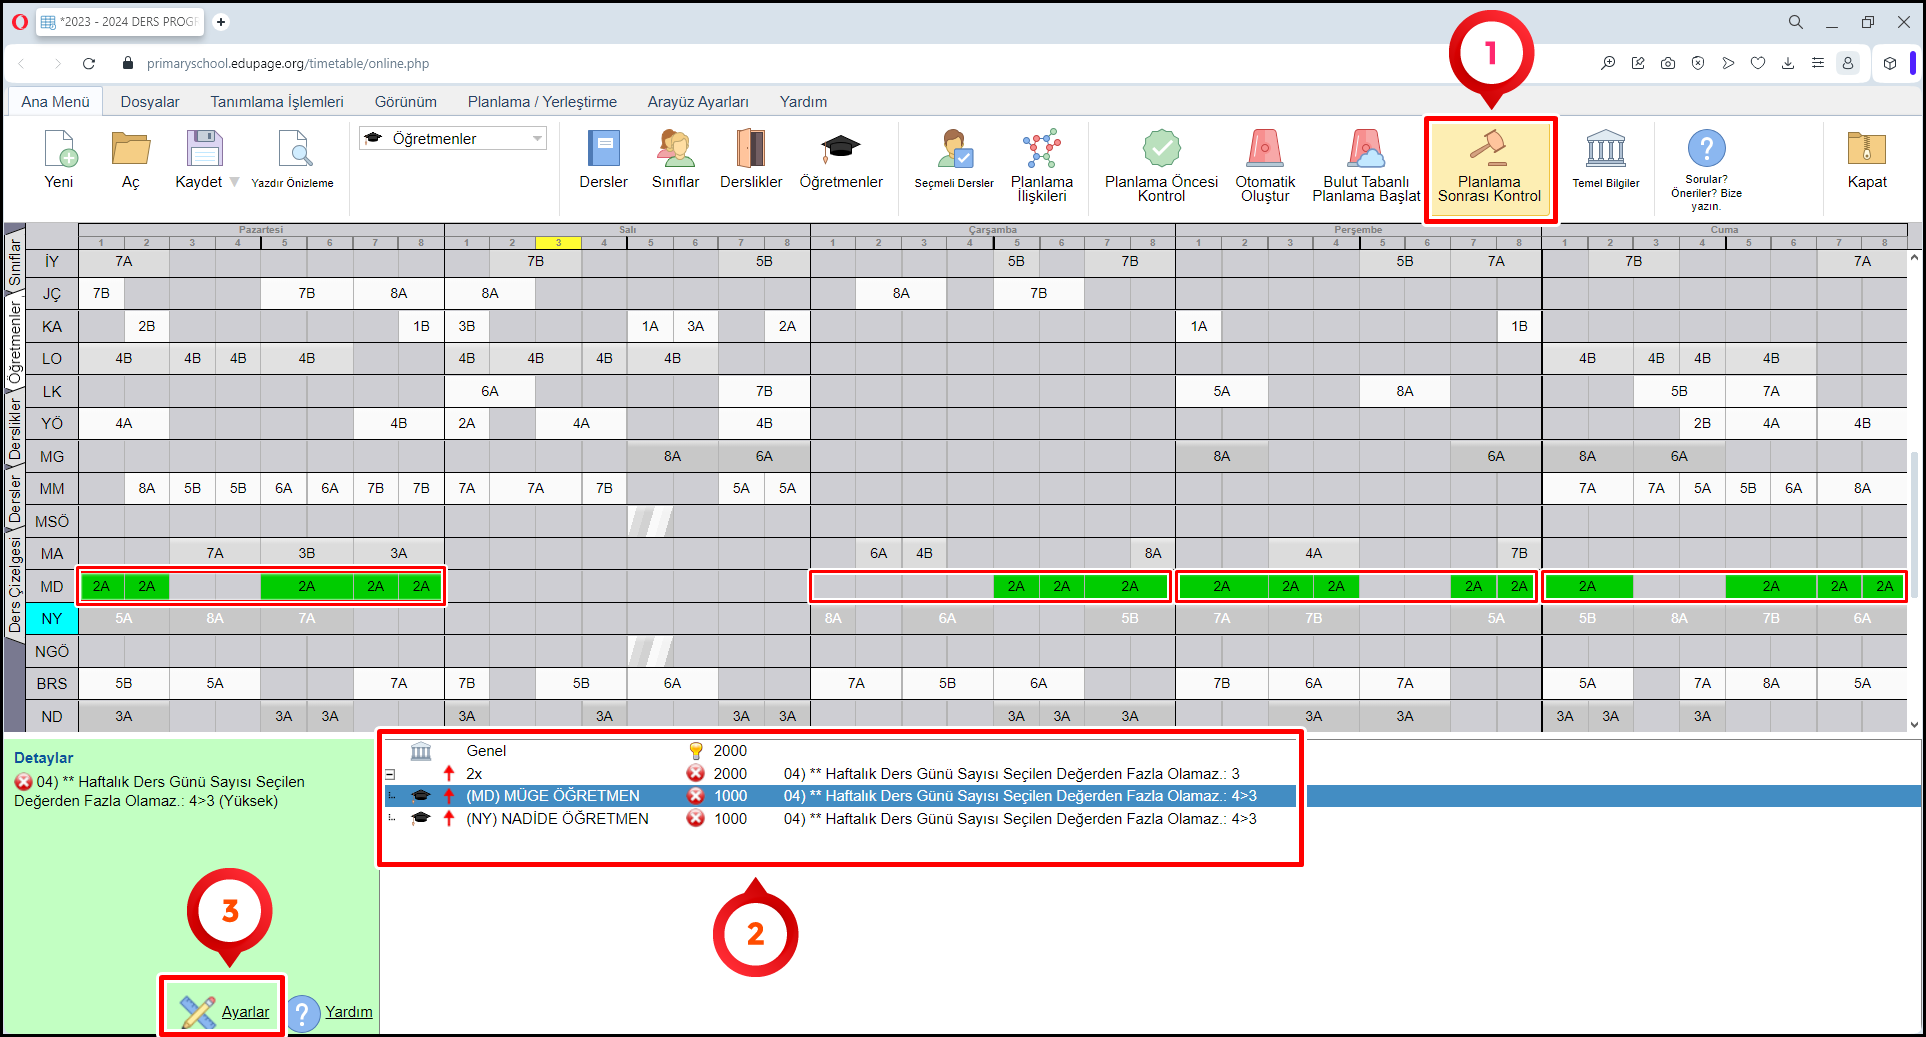Viewport: 1926px width, 1037px height.
Task: Click the browser downloads icon
Action: tap(1788, 63)
